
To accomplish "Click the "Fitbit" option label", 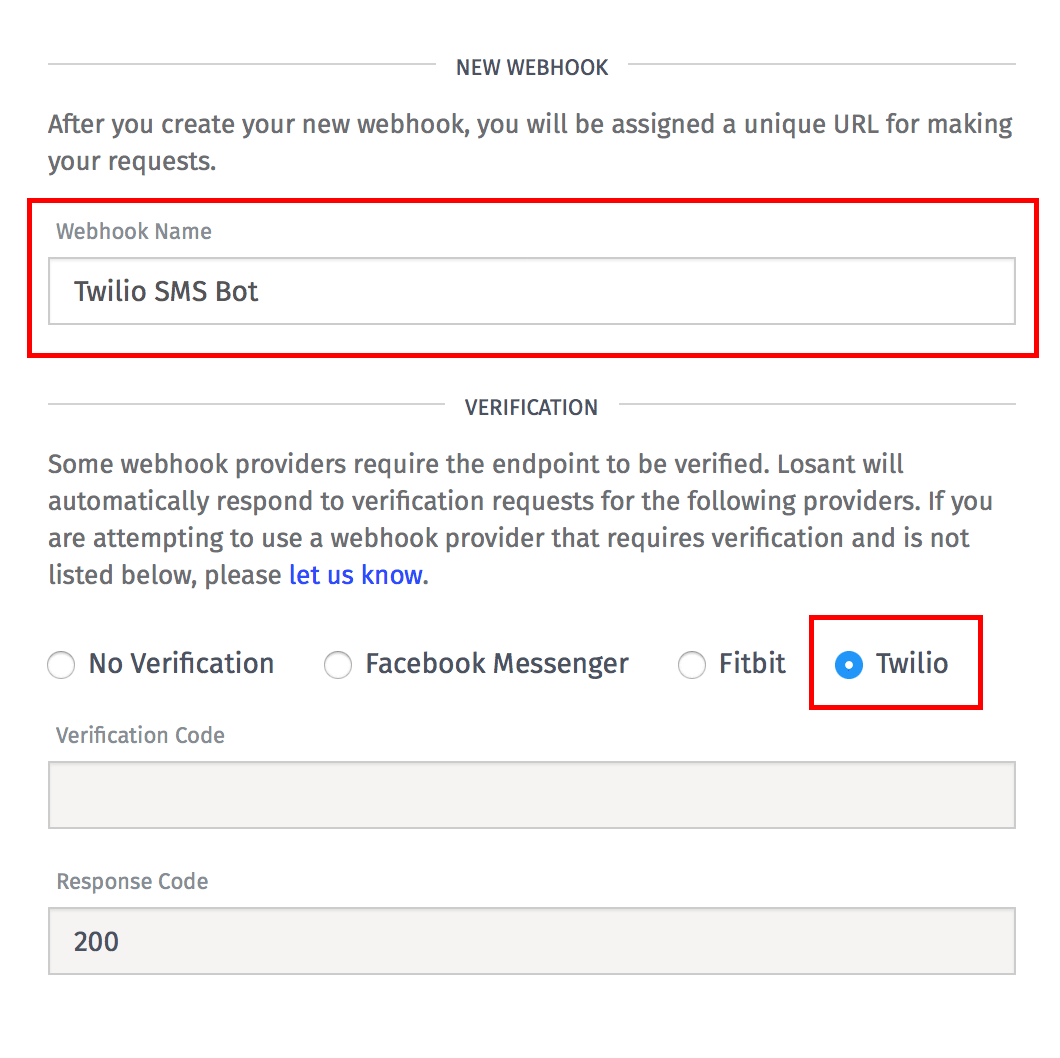I will [x=752, y=664].
